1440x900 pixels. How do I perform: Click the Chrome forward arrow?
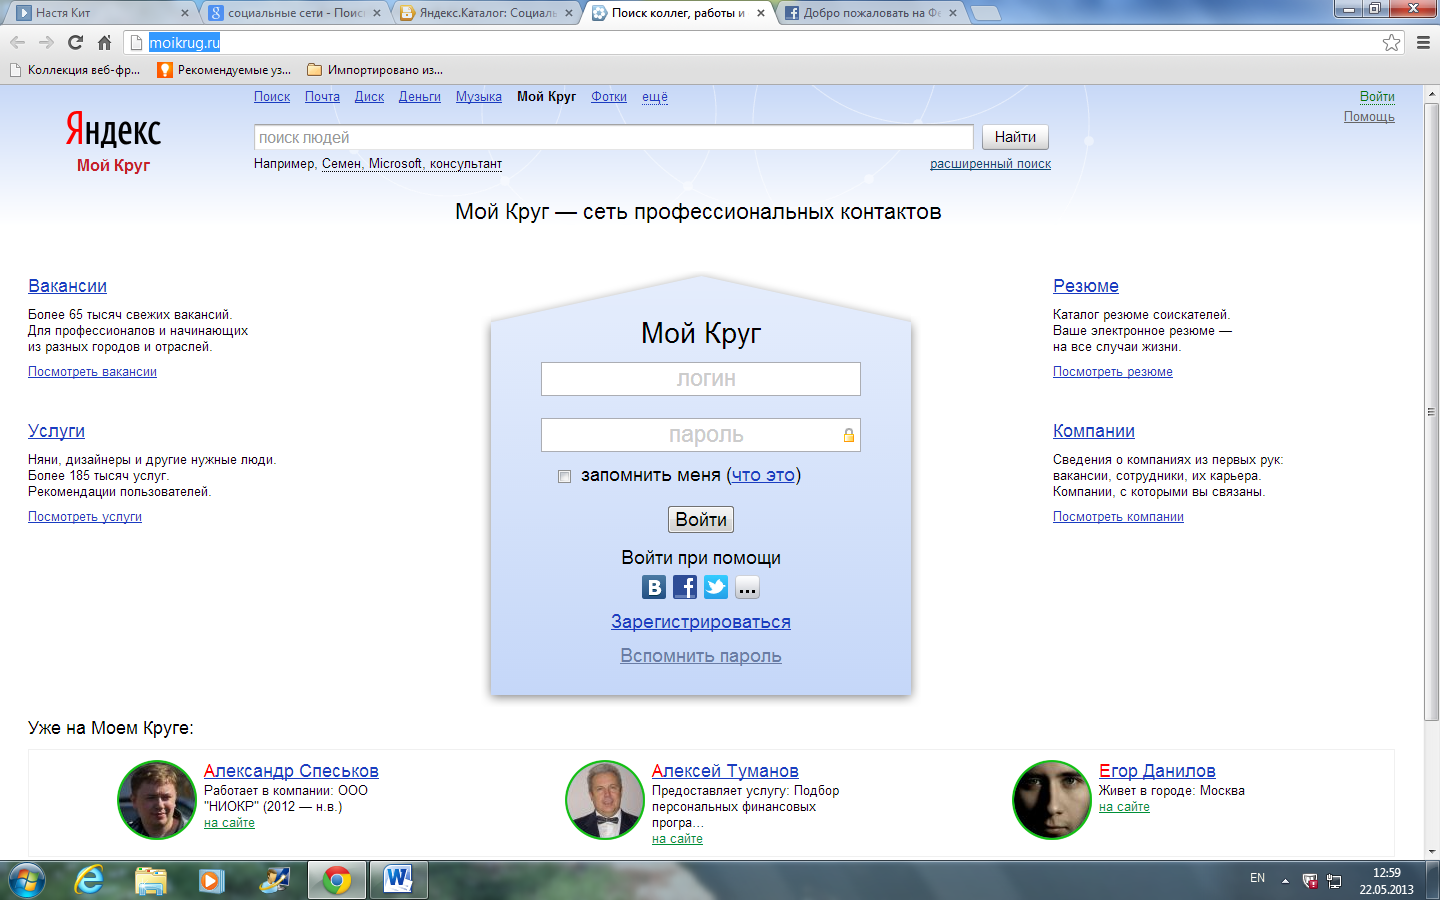[46, 42]
